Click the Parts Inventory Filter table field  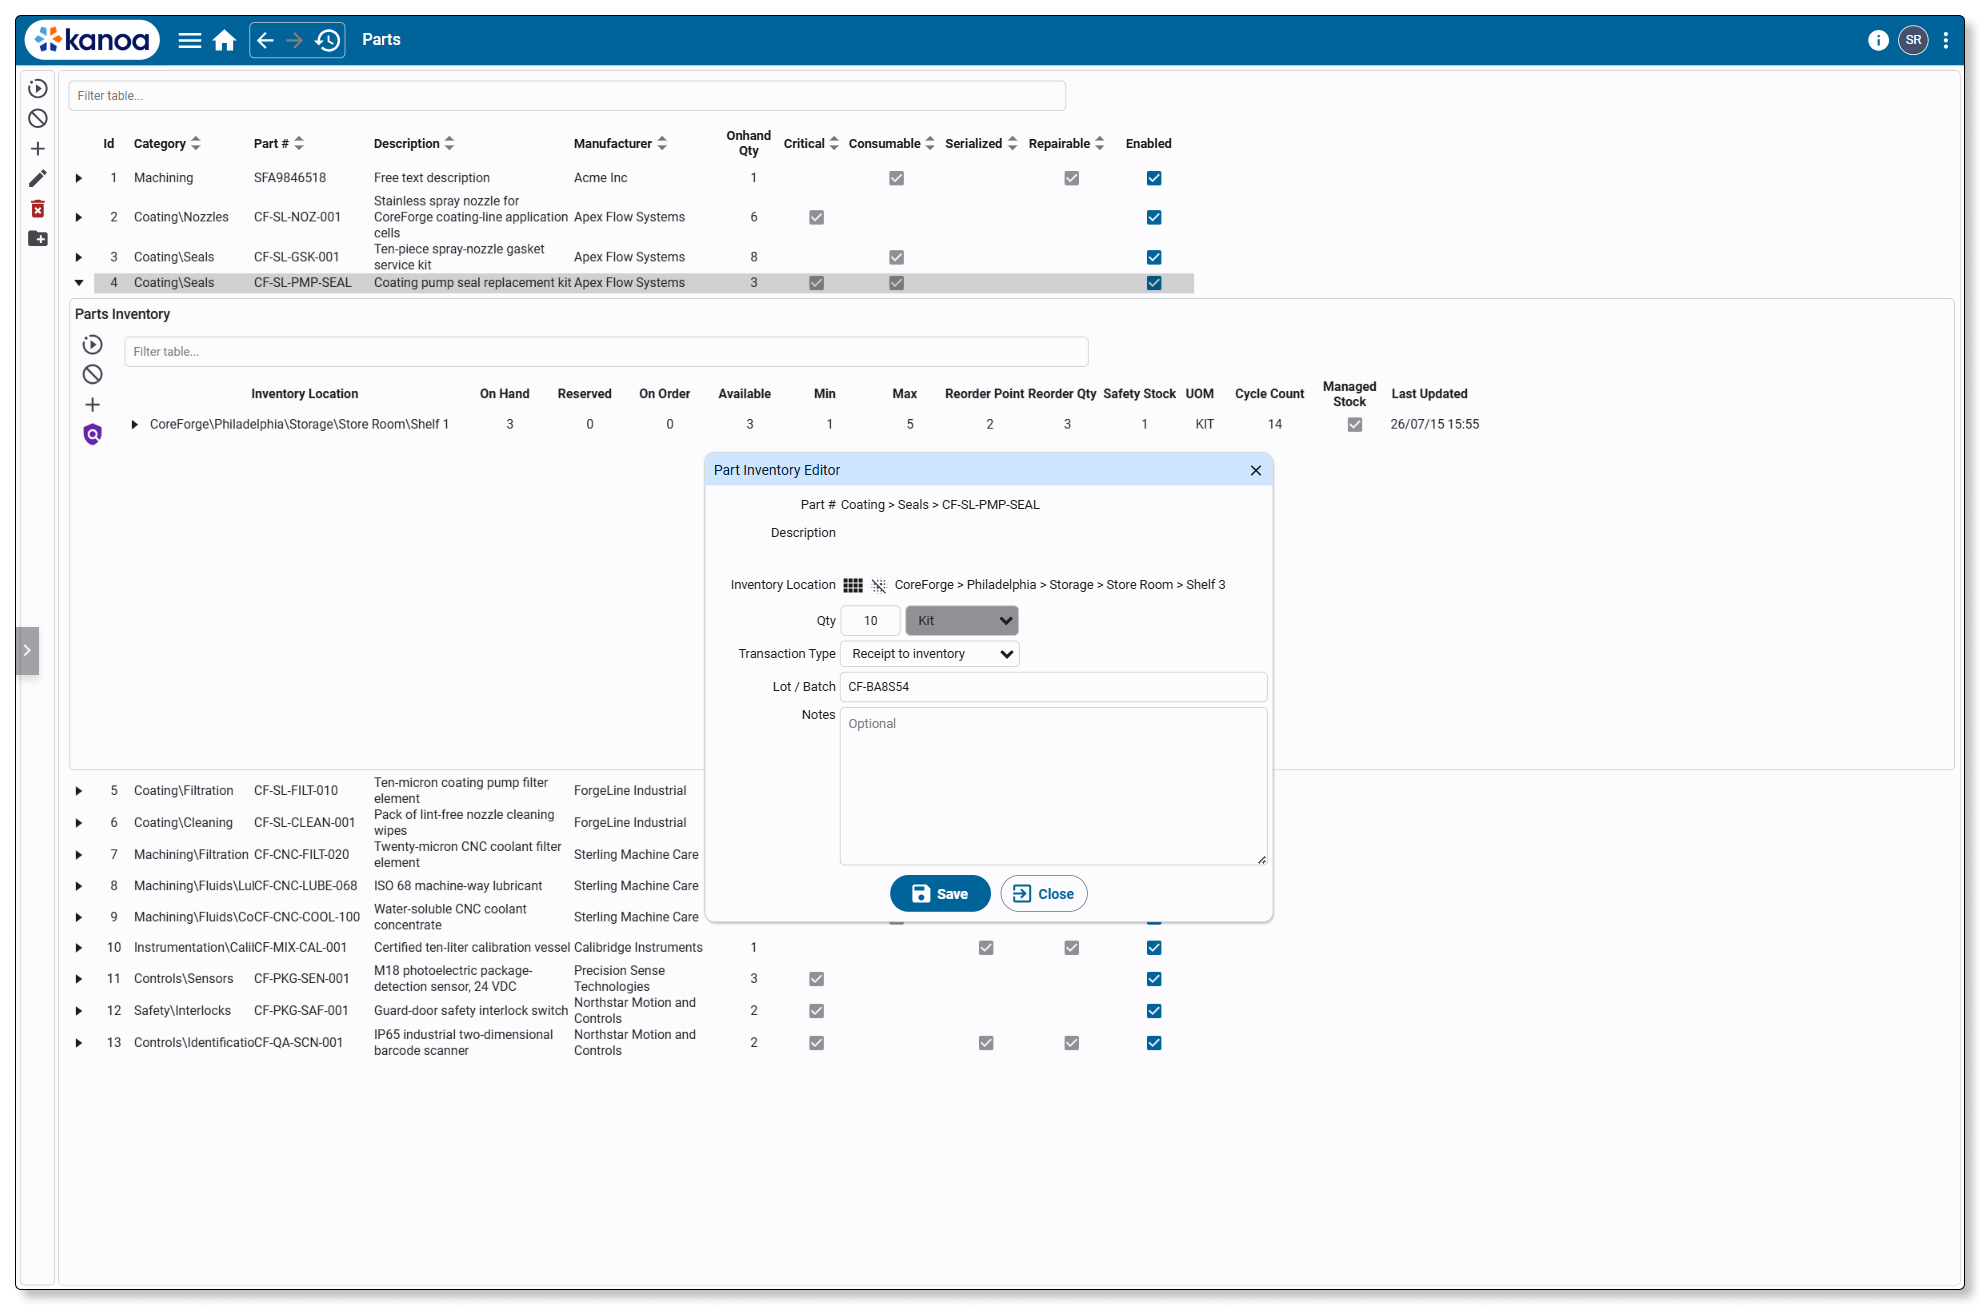coord(606,352)
